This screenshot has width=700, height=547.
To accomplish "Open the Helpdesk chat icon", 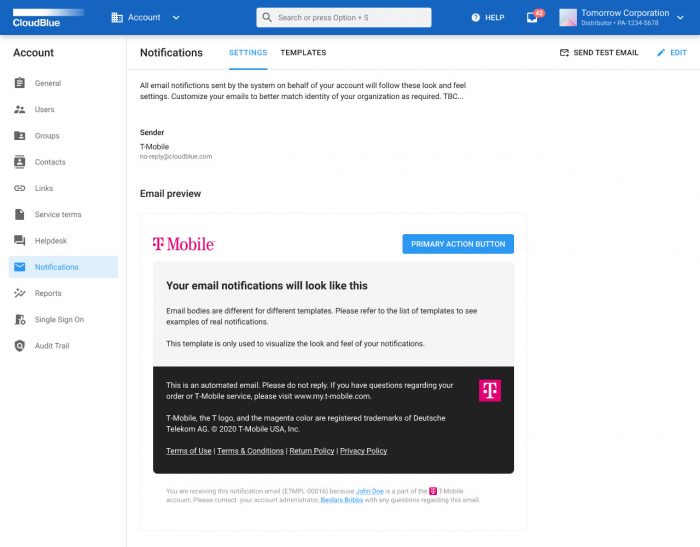I will click(20, 241).
